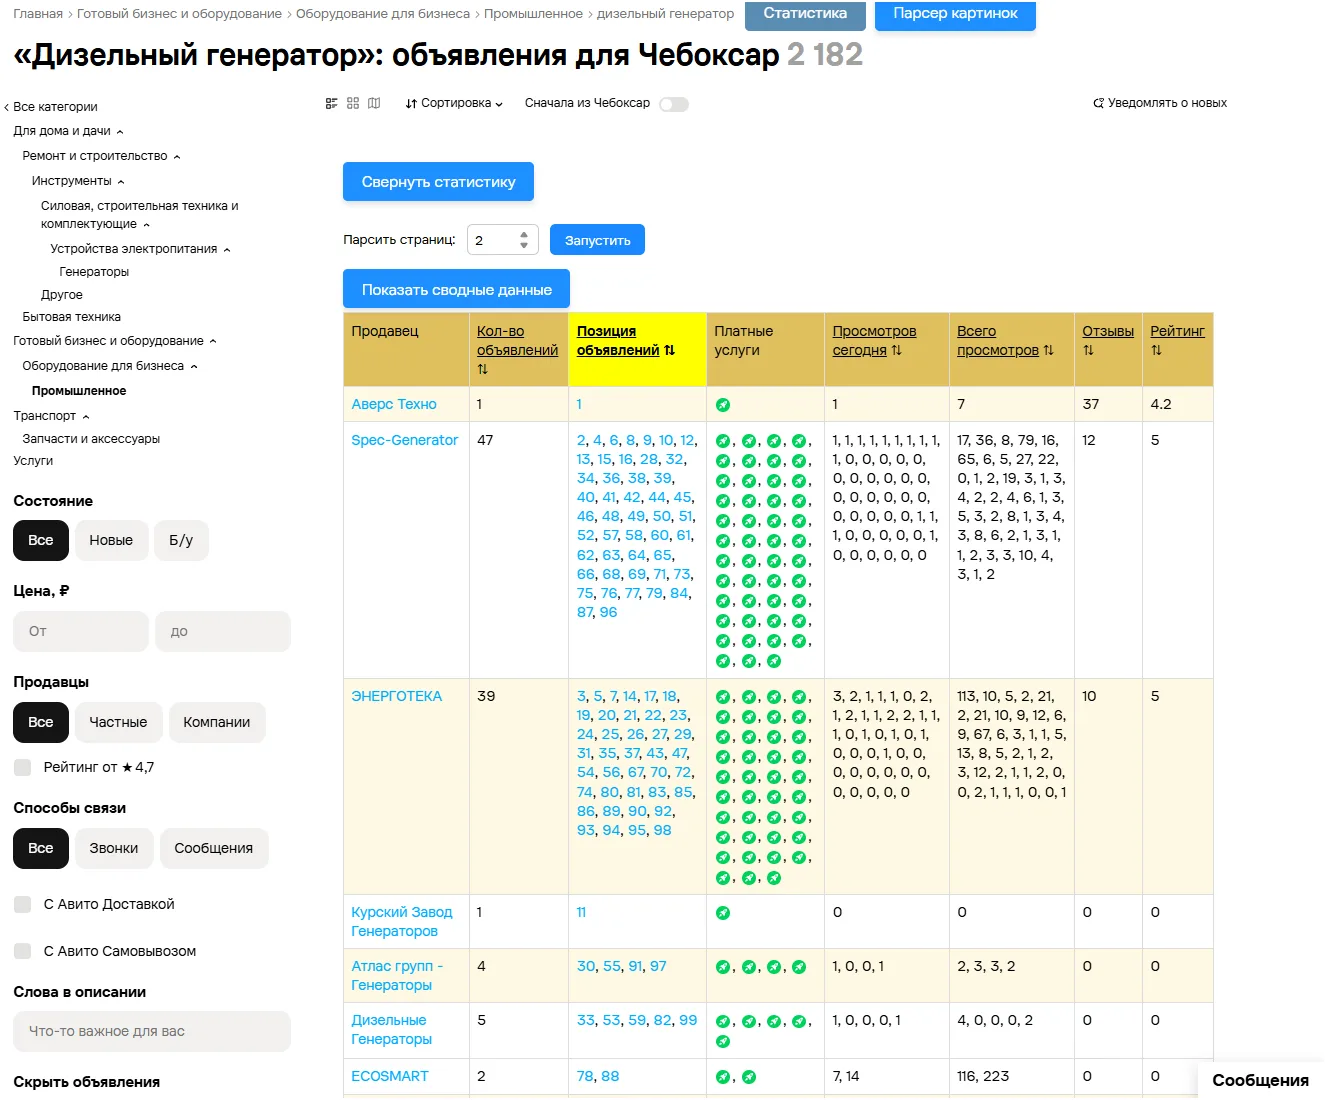Click the first green icon in Атлас групп row
The width and height of the screenshot is (1325, 1100).
[723, 967]
